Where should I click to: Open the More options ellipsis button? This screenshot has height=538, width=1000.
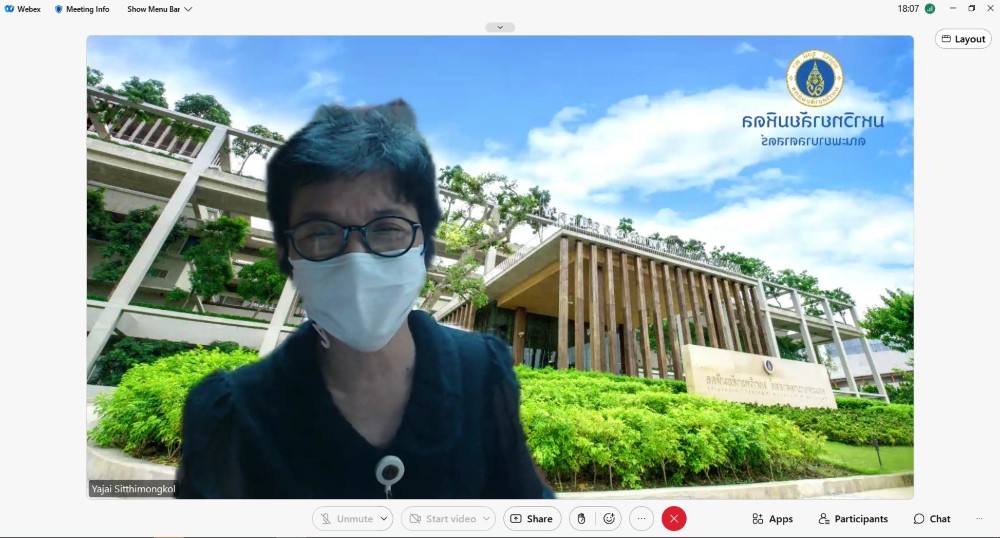(x=641, y=519)
